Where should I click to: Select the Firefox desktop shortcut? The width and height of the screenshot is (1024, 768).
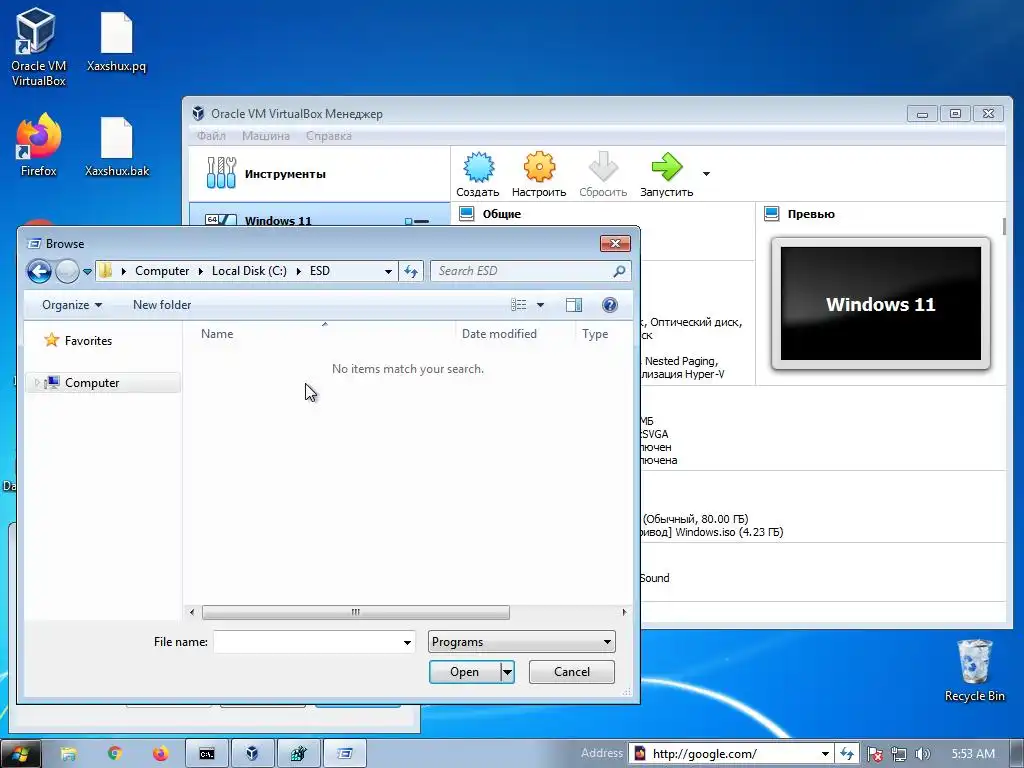(38, 145)
